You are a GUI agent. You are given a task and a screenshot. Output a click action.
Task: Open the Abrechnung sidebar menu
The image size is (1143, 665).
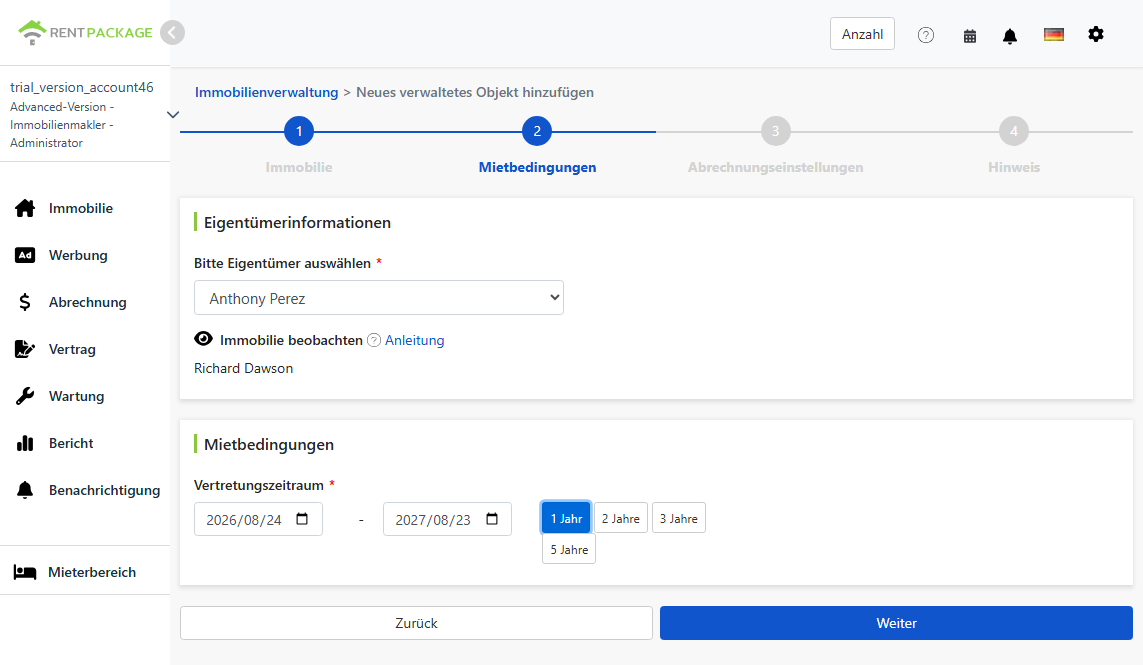(x=85, y=302)
